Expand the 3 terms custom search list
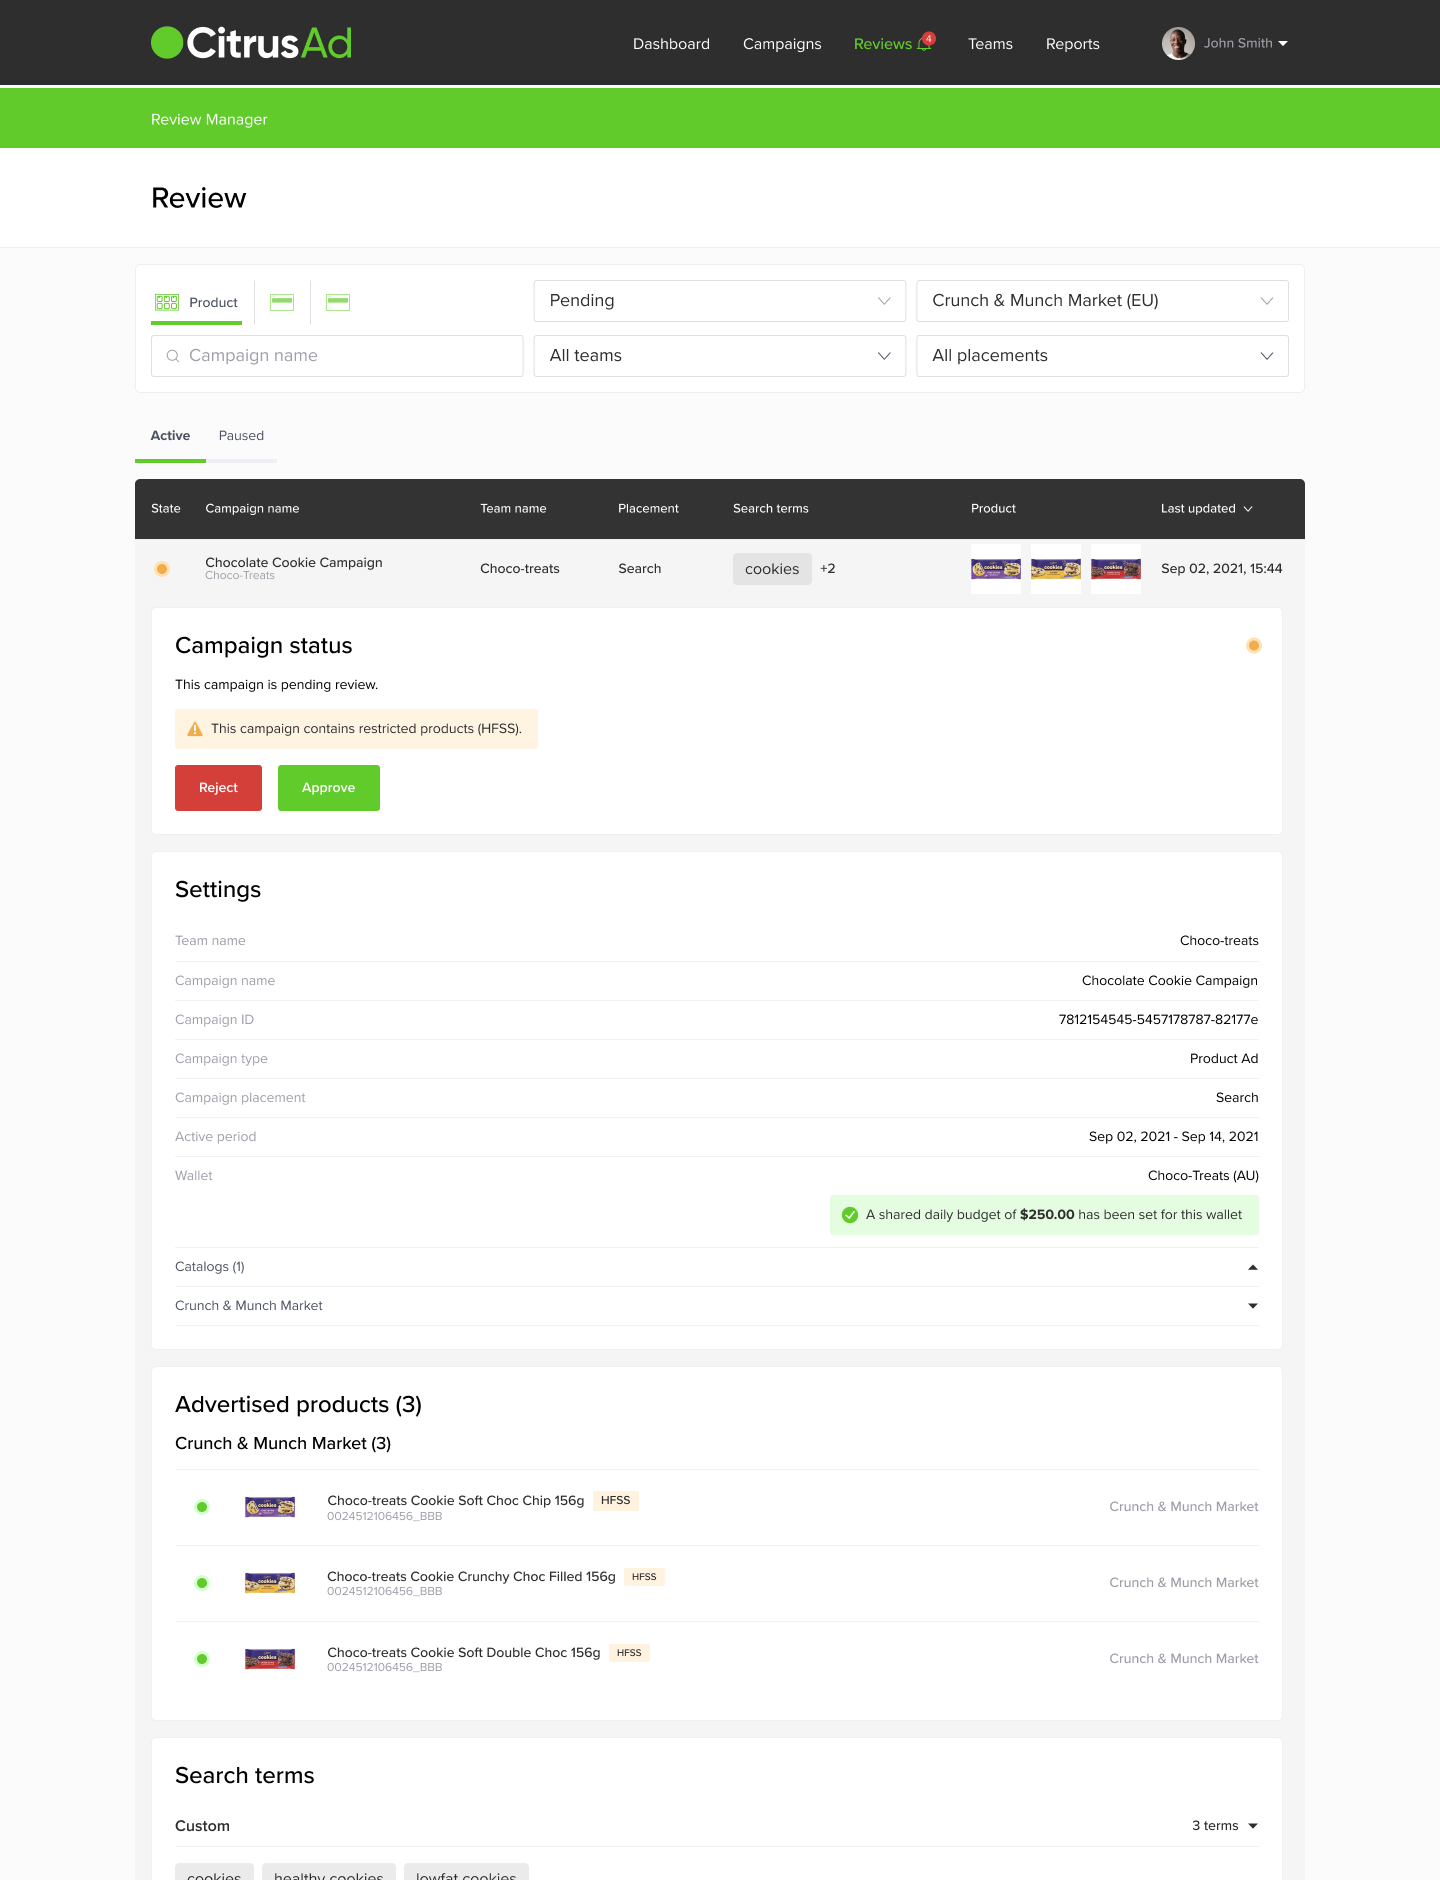The width and height of the screenshot is (1440, 1880). [1253, 1826]
